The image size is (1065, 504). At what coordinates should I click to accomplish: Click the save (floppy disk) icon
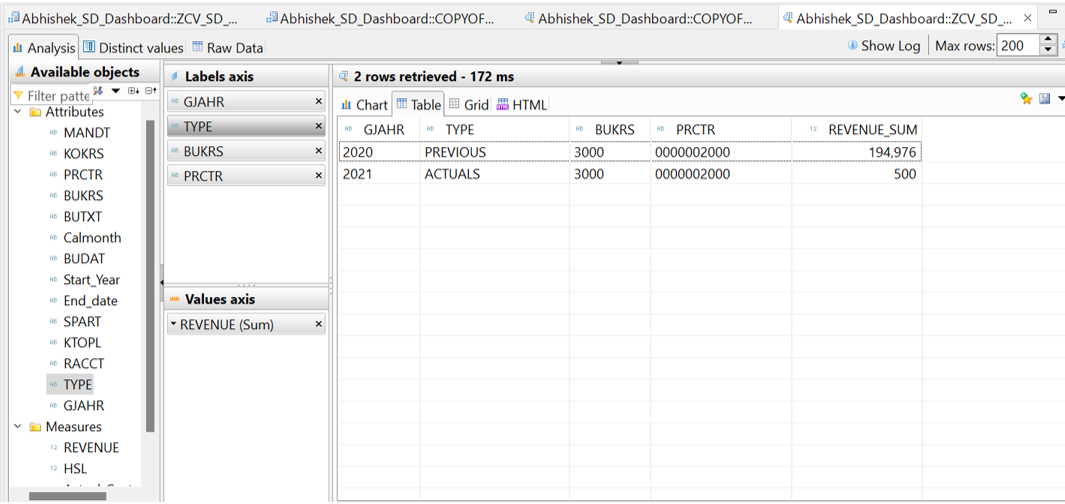(x=1044, y=98)
